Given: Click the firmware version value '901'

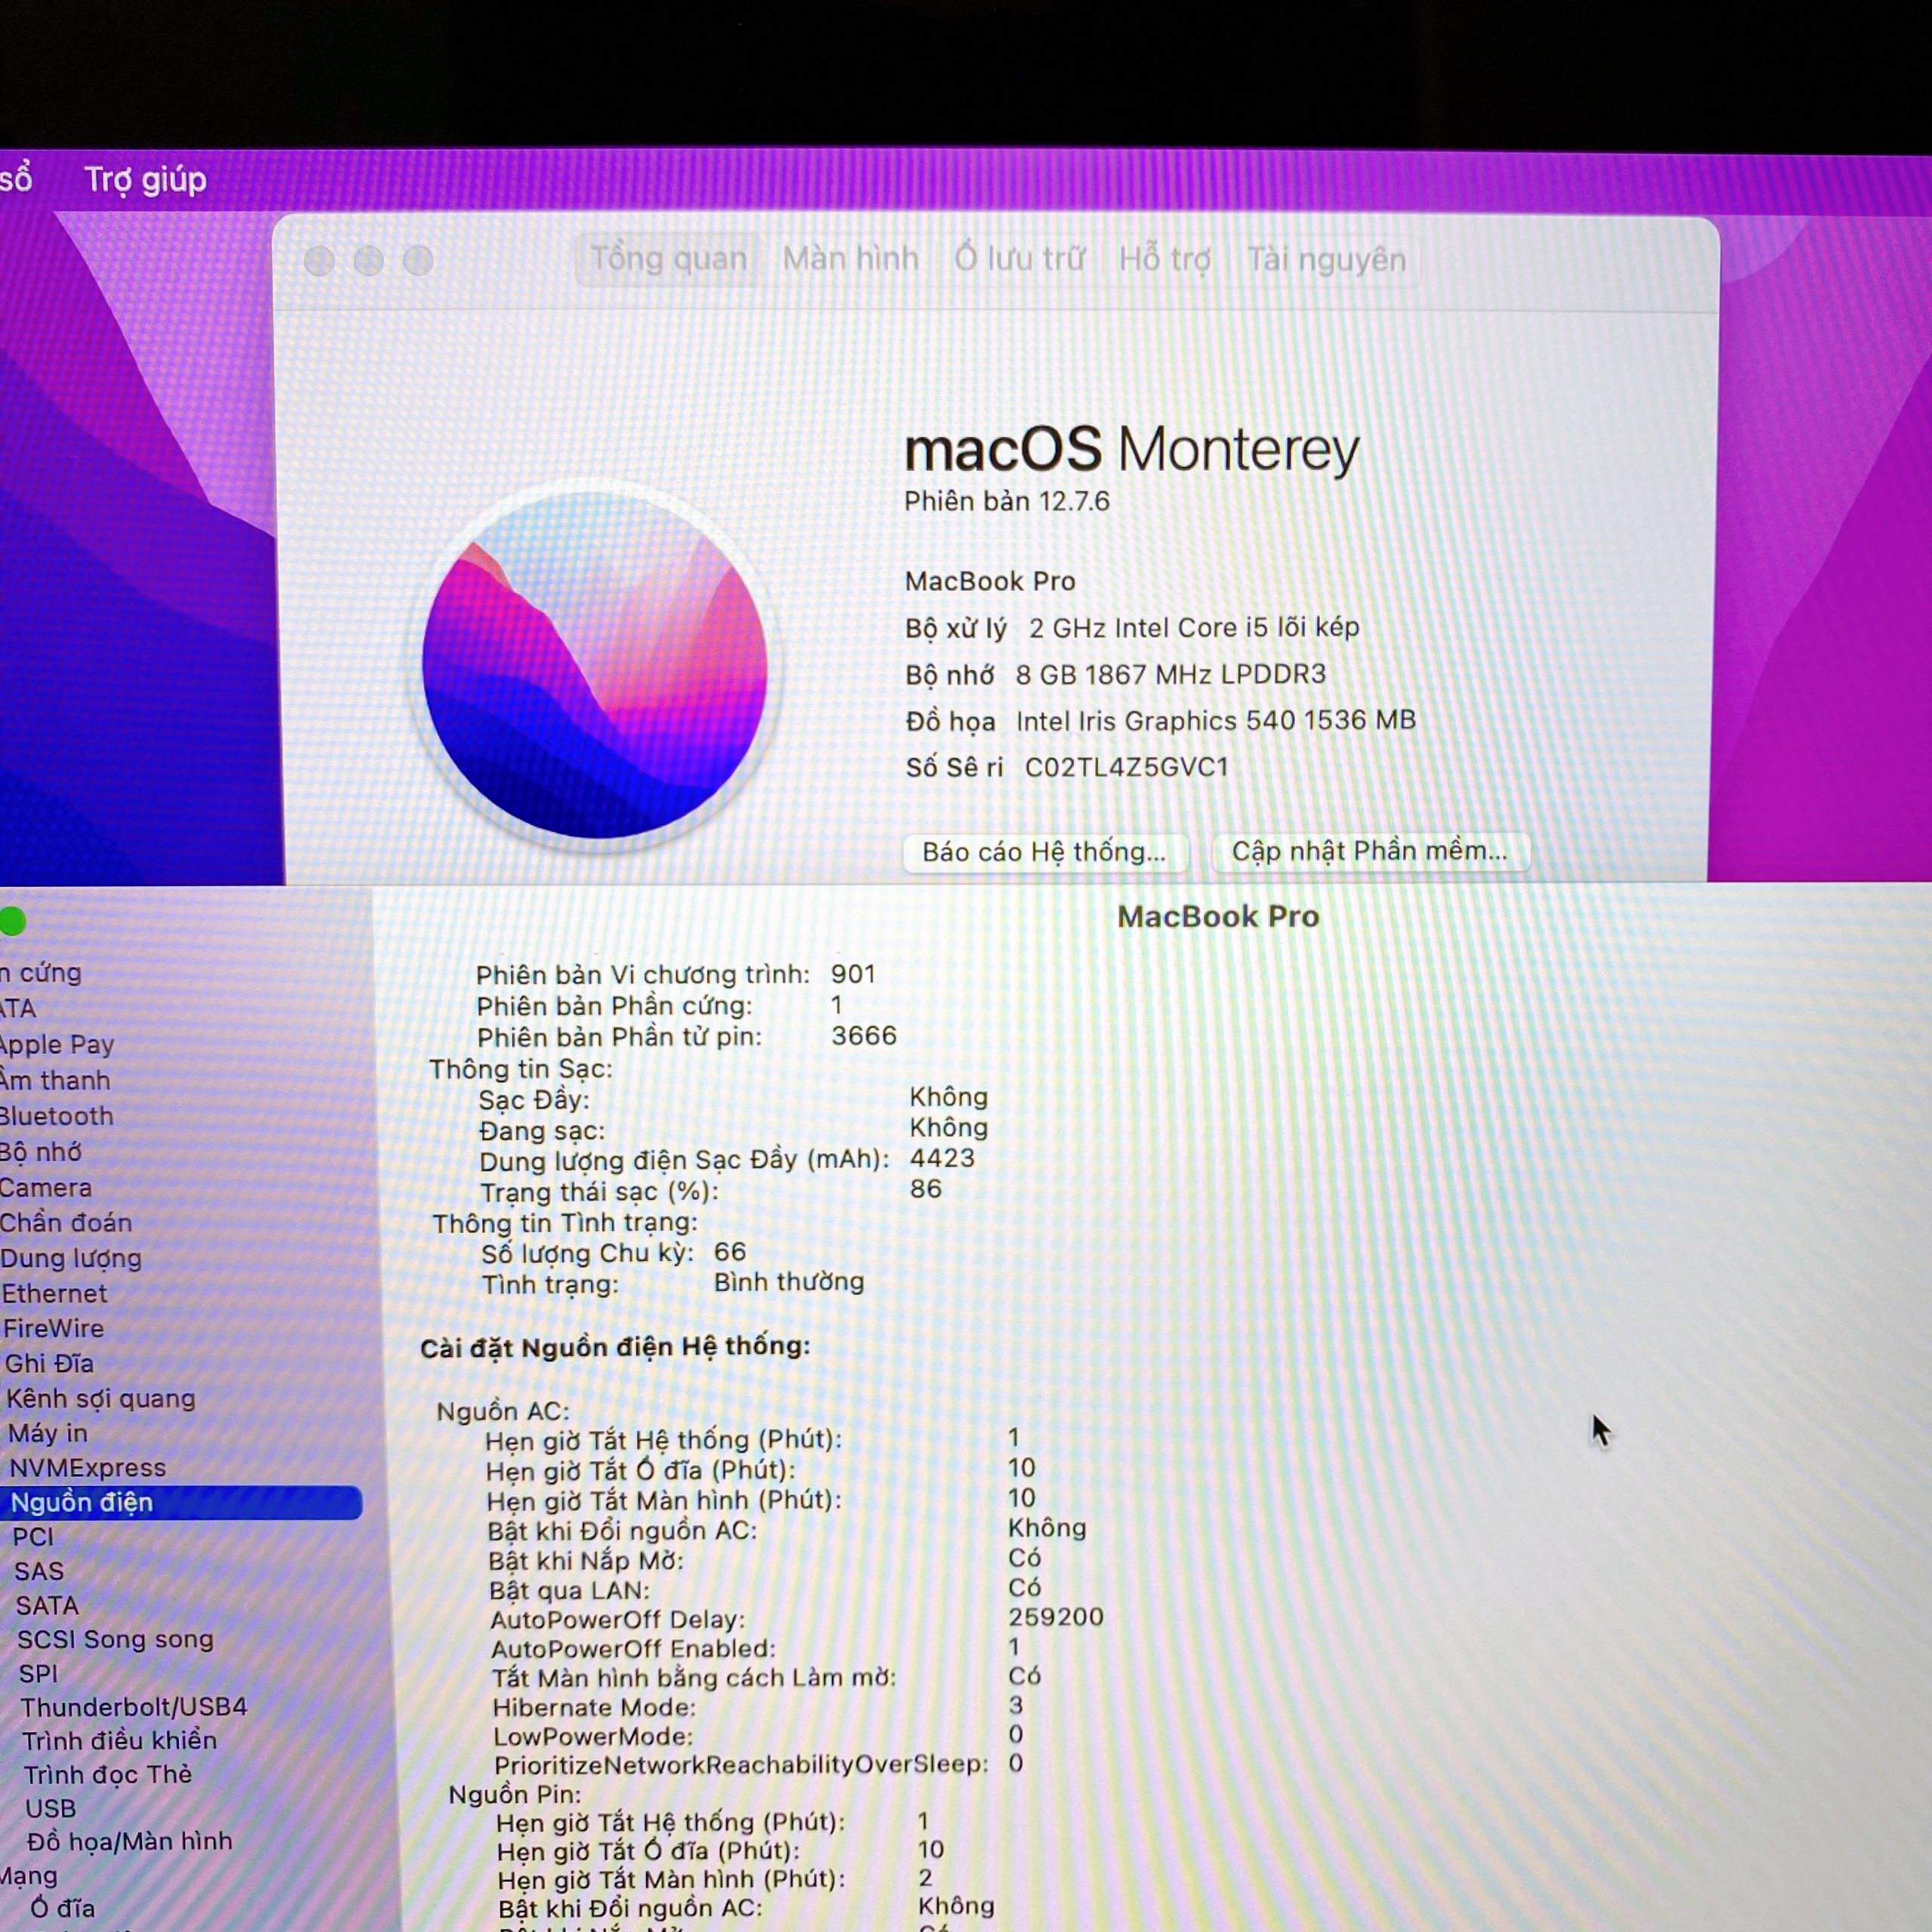Looking at the screenshot, I should [853, 974].
